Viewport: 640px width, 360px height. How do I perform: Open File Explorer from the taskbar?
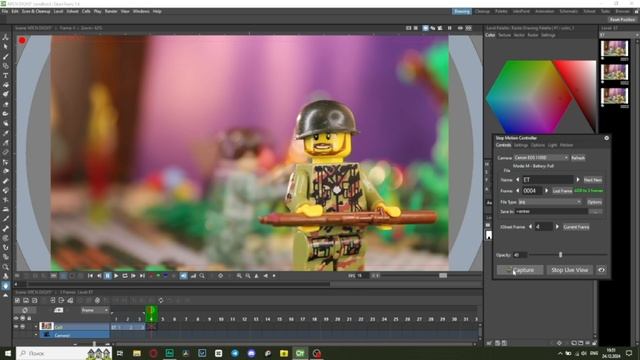click(137, 353)
